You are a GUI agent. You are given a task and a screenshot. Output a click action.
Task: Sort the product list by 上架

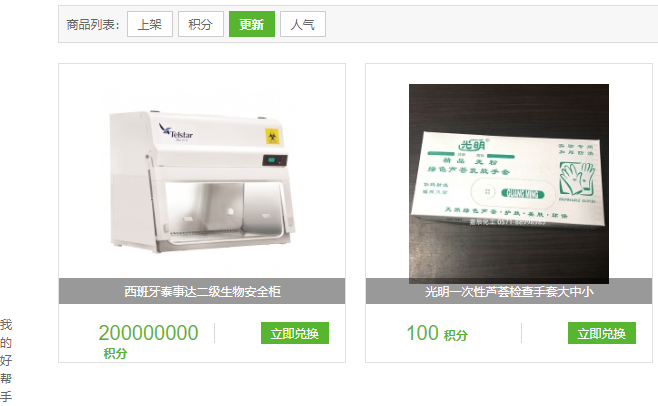pos(150,24)
